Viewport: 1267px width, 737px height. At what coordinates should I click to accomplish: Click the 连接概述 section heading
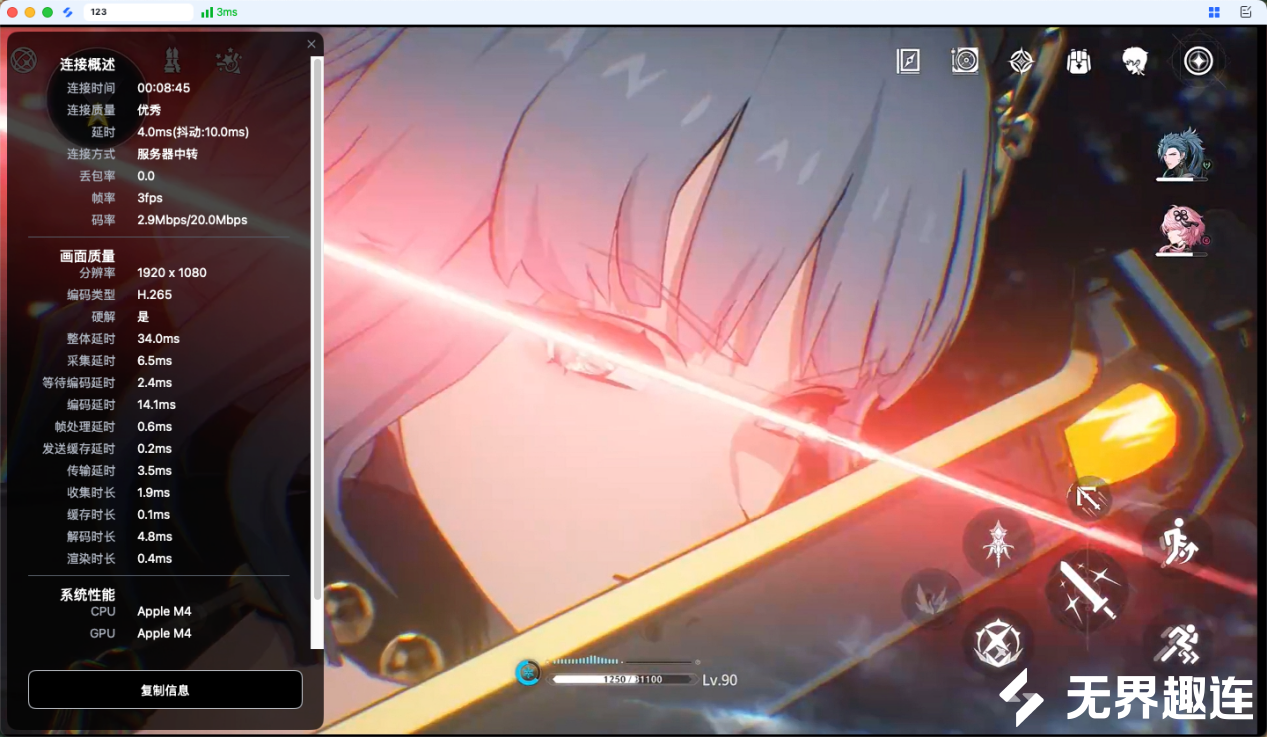coord(87,65)
